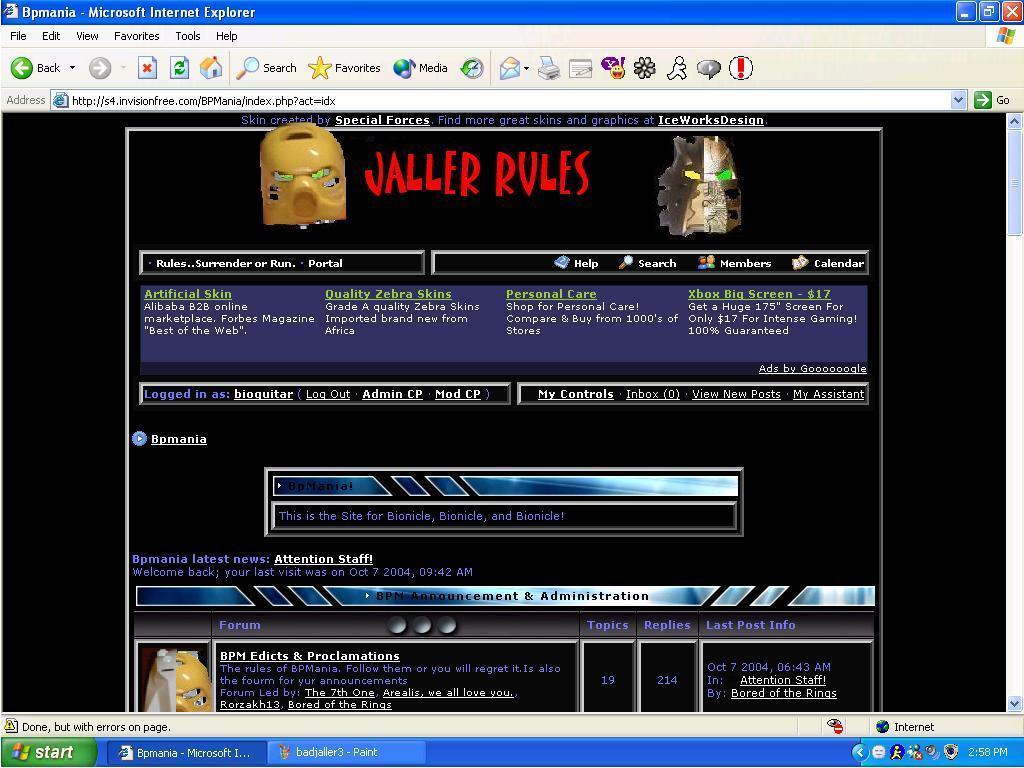Open the forum Calendar link
The image size is (1024, 768).
[828, 263]
